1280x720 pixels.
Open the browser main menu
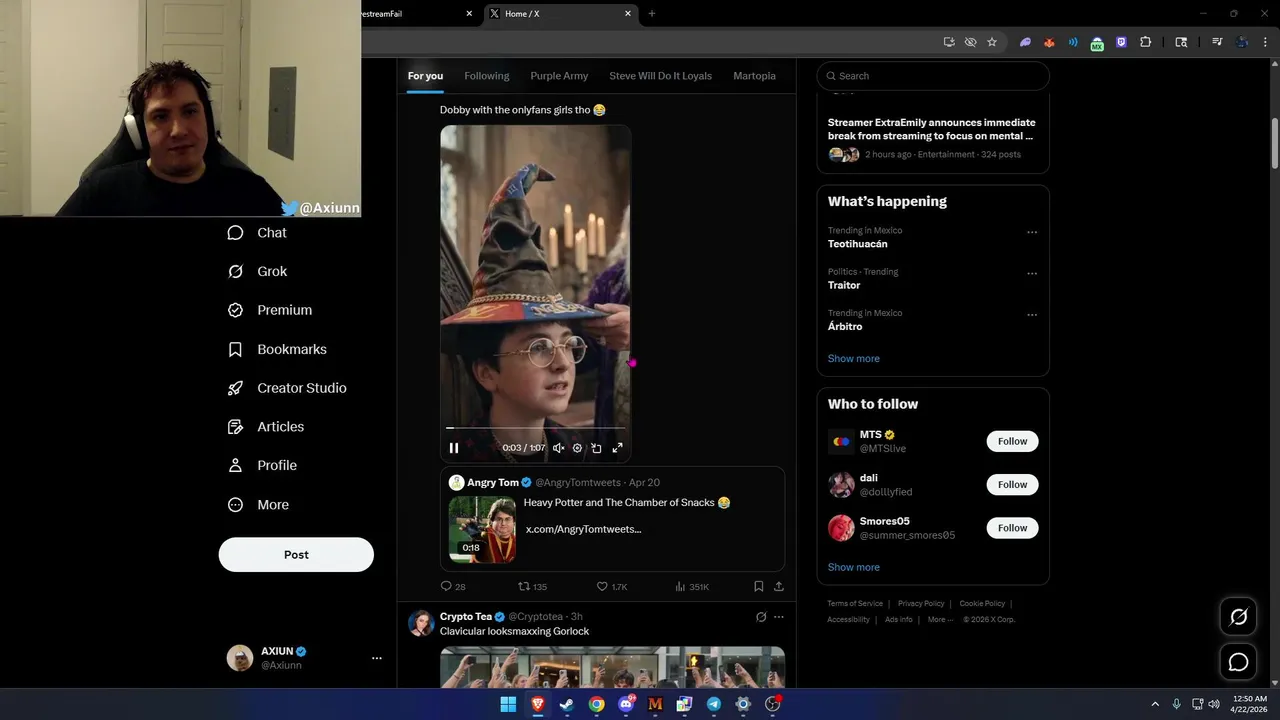(x=1265, y=42)
